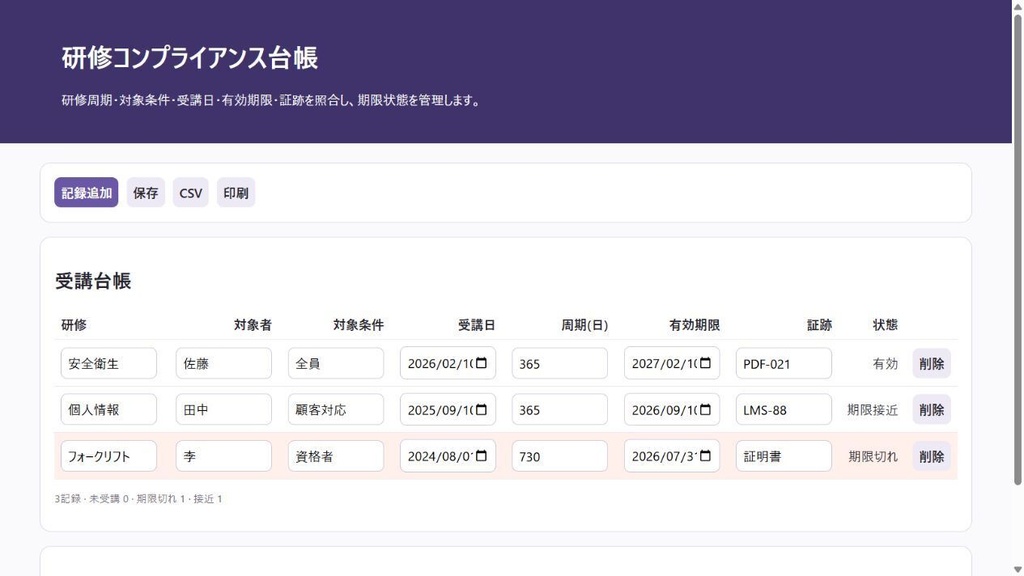1024x576 pixels.
Task: Edit the PDF-021 evidence field
Action: [x=784, y=364]
